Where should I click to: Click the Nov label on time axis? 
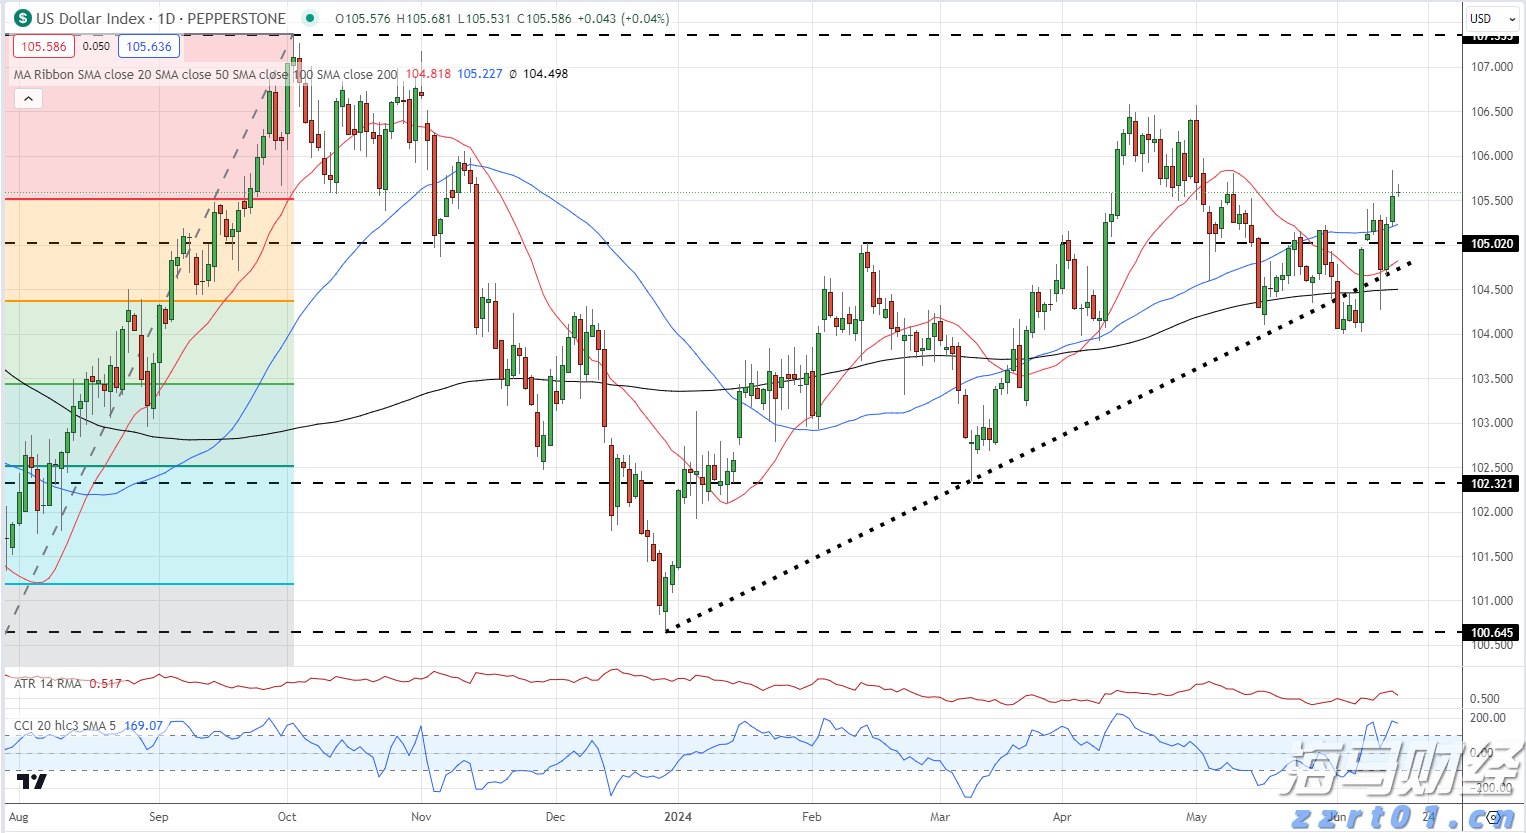point(421,817)
